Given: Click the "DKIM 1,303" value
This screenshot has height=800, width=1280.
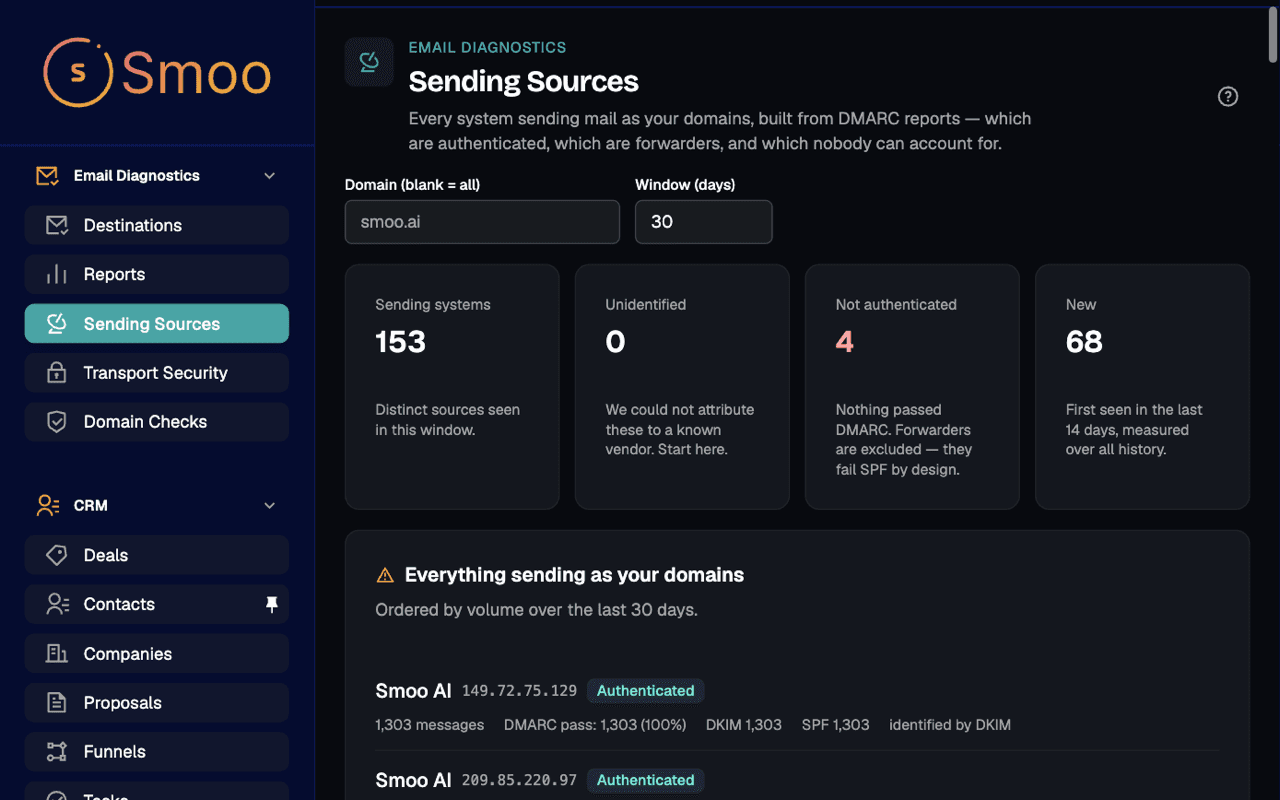Looking at the screenshot, I should tap(744, 725).
